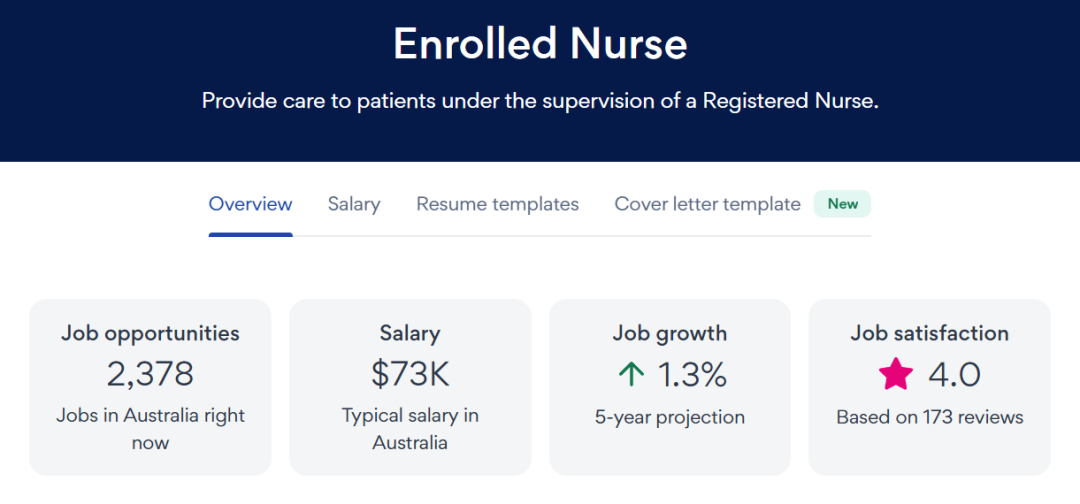The image size is (1080, 504).
Task: Switch to the Overview tab
Action: pos(250,204)
